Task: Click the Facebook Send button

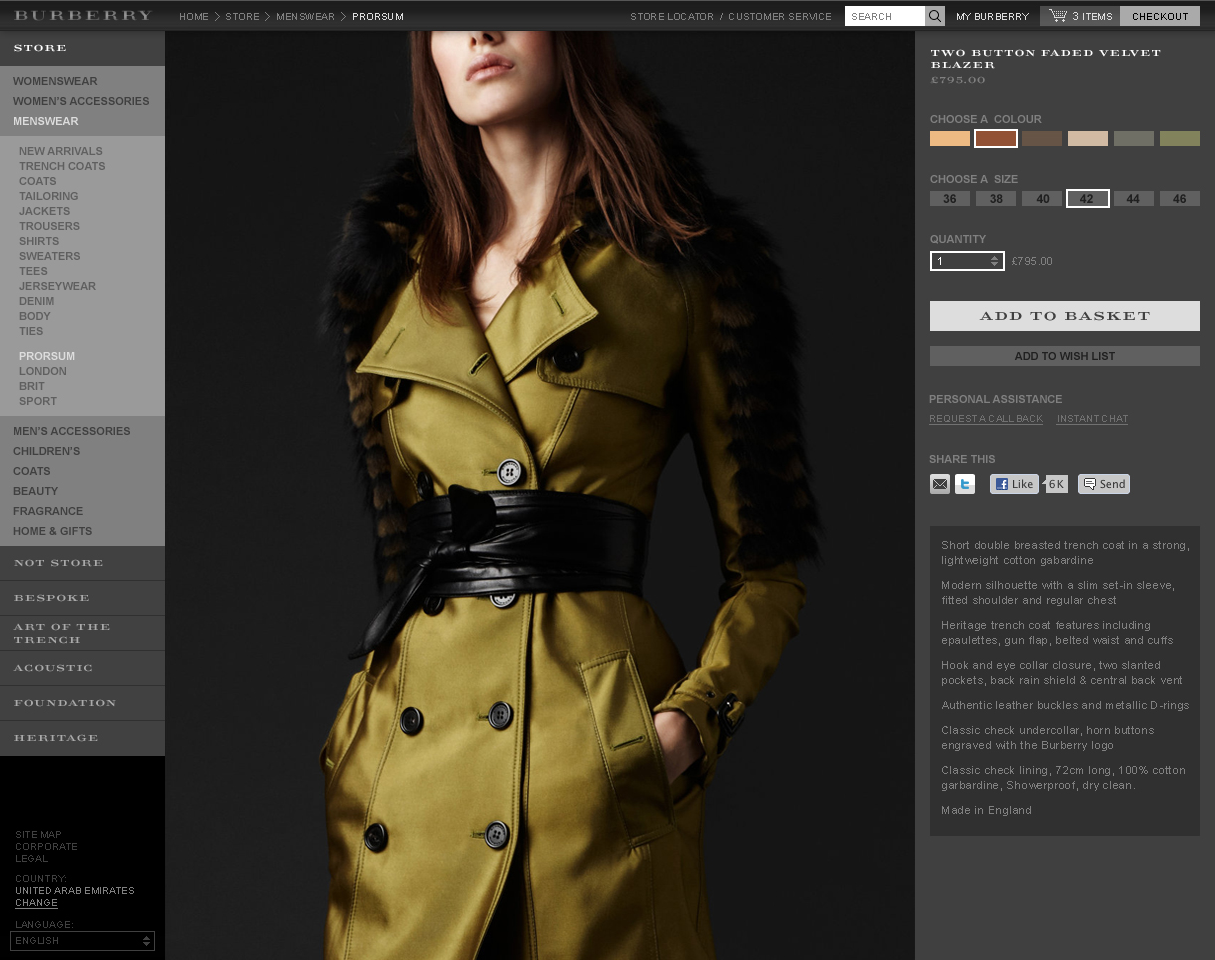Action: click(x=1104, y=484)
